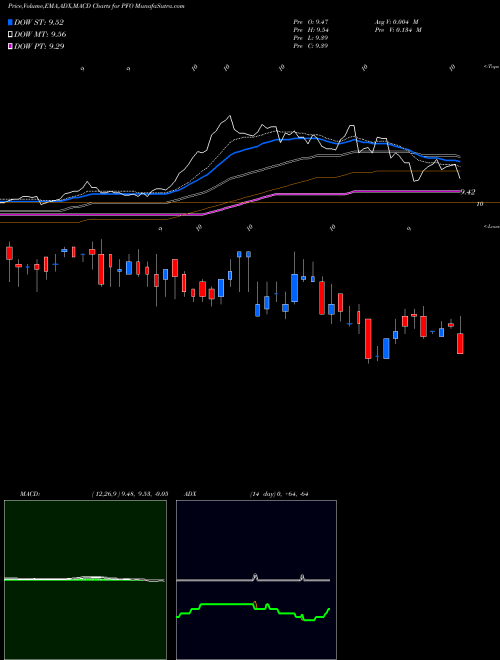Click the ADX '(14 day) 0, +64, -64' values
The height and width of the screenshot is (660, 500).
(x=279, y=494)
